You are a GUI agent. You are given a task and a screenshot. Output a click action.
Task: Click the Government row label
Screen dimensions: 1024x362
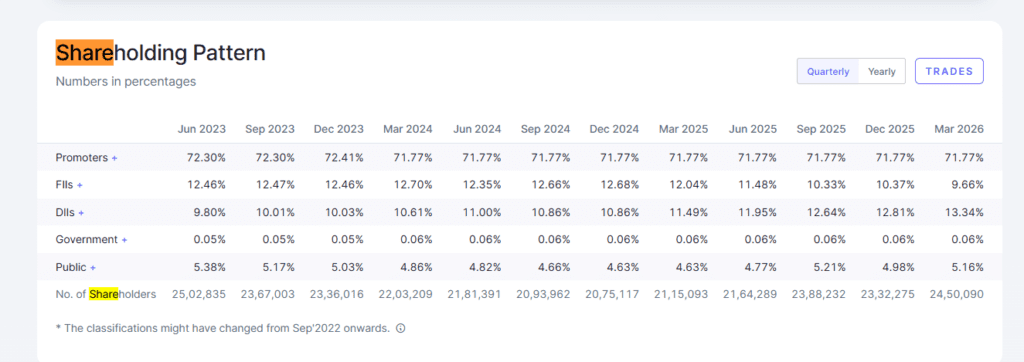(x=87, y=240)
